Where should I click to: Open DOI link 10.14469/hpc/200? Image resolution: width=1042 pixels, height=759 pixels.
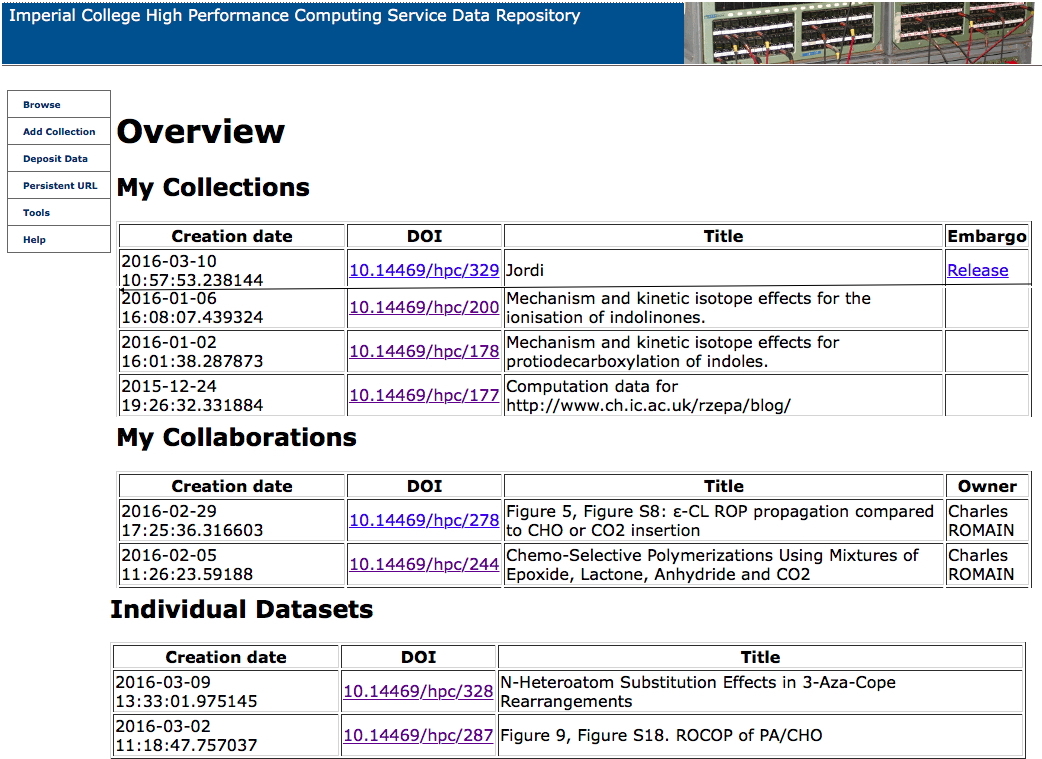(424, 308)
